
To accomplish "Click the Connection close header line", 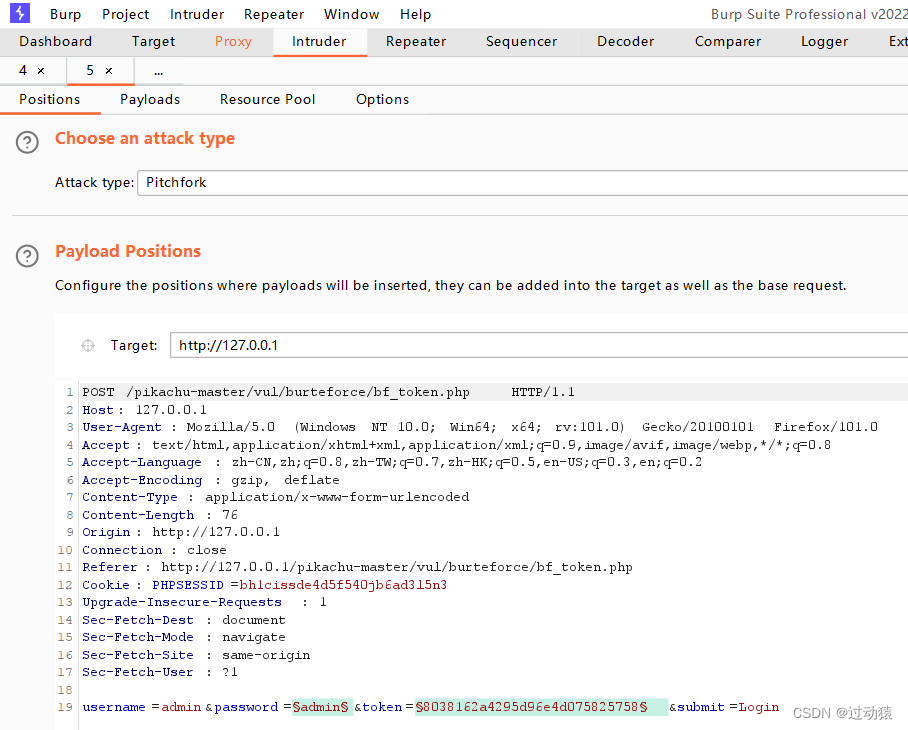I will (x=154, y=550).
